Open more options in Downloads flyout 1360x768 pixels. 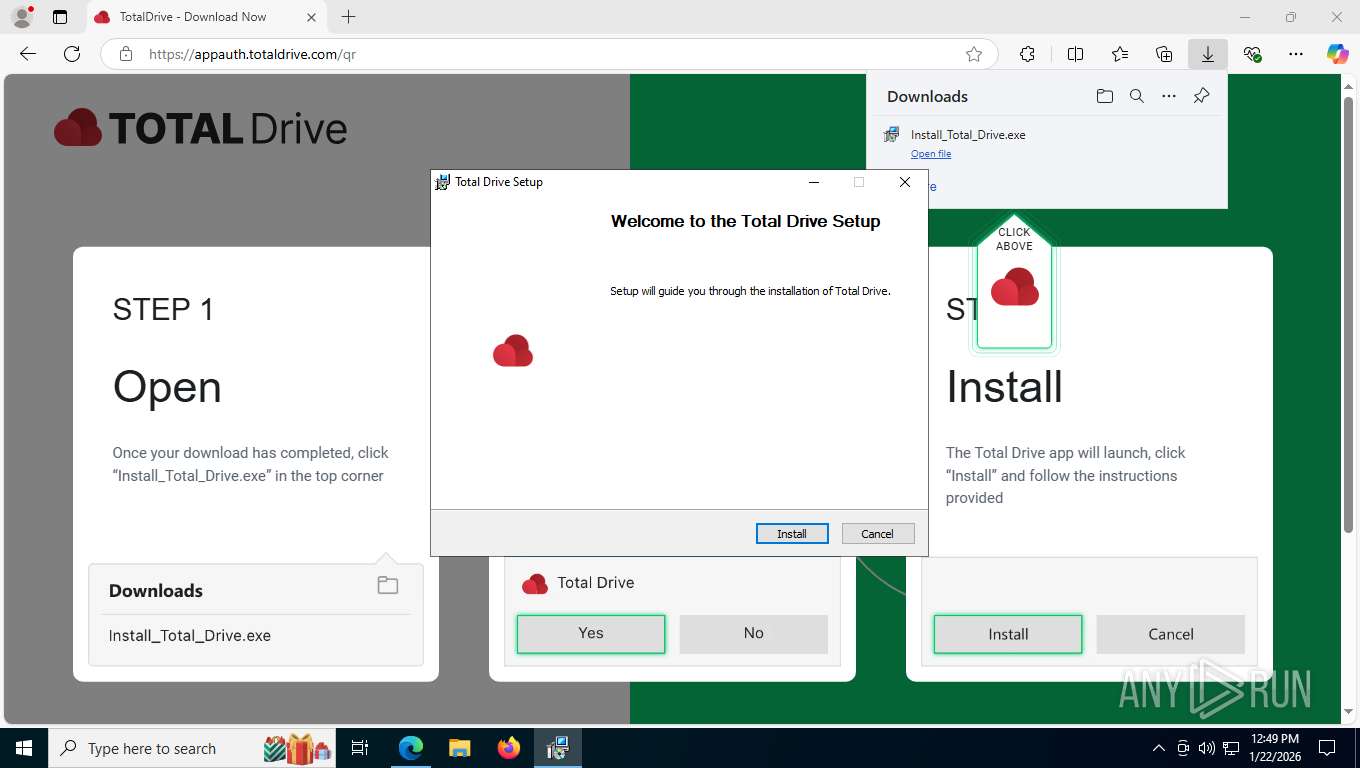(x=1169, y=96)
